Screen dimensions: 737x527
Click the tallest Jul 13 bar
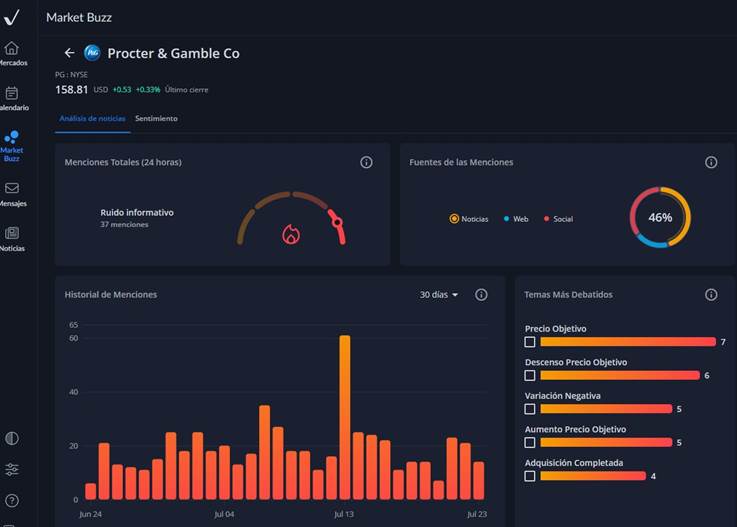pyautogui.click(x=345, y=417)
